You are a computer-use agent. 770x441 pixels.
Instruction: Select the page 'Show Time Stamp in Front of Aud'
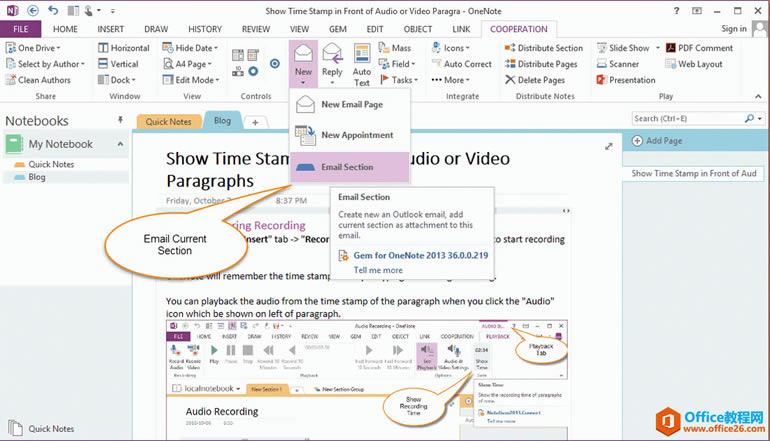693,173
